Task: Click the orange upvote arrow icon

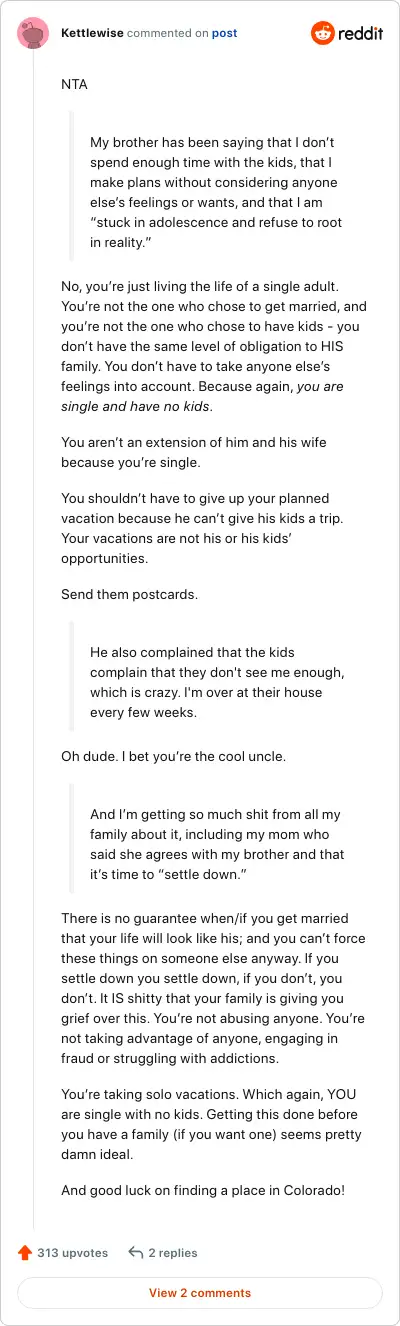Action: (x=25, y=1252)
